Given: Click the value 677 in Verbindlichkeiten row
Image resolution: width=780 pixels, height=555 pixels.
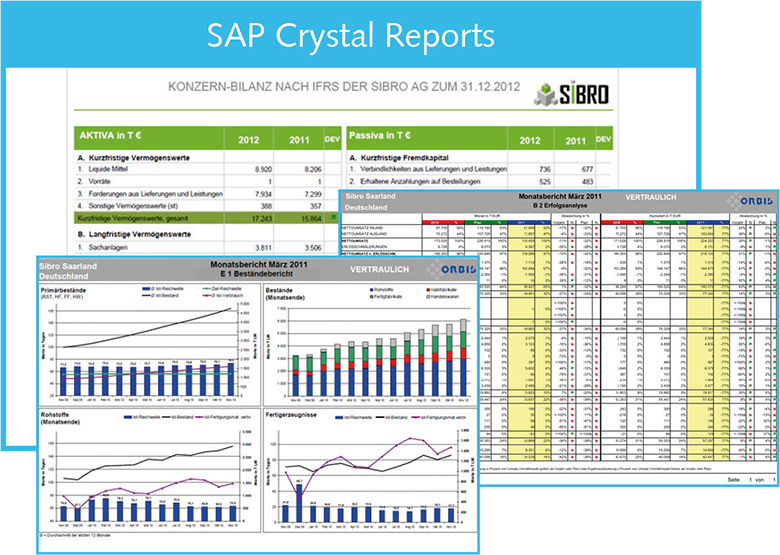Looking at the screenshot, I should click(587, 170).
